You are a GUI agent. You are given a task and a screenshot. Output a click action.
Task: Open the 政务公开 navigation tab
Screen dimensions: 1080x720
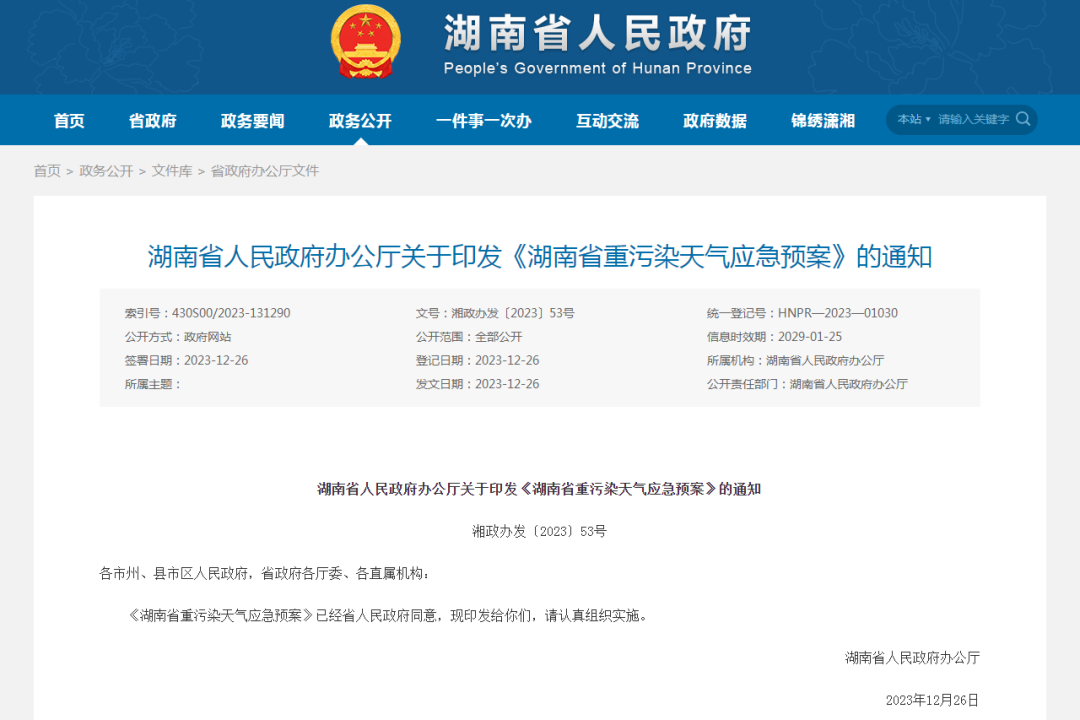[360, 121]
